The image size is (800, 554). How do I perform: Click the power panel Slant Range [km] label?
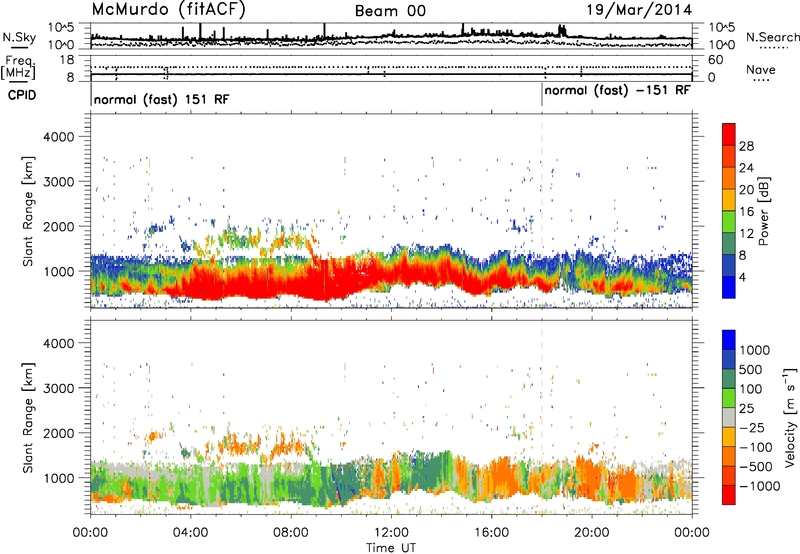click(28, 211)
